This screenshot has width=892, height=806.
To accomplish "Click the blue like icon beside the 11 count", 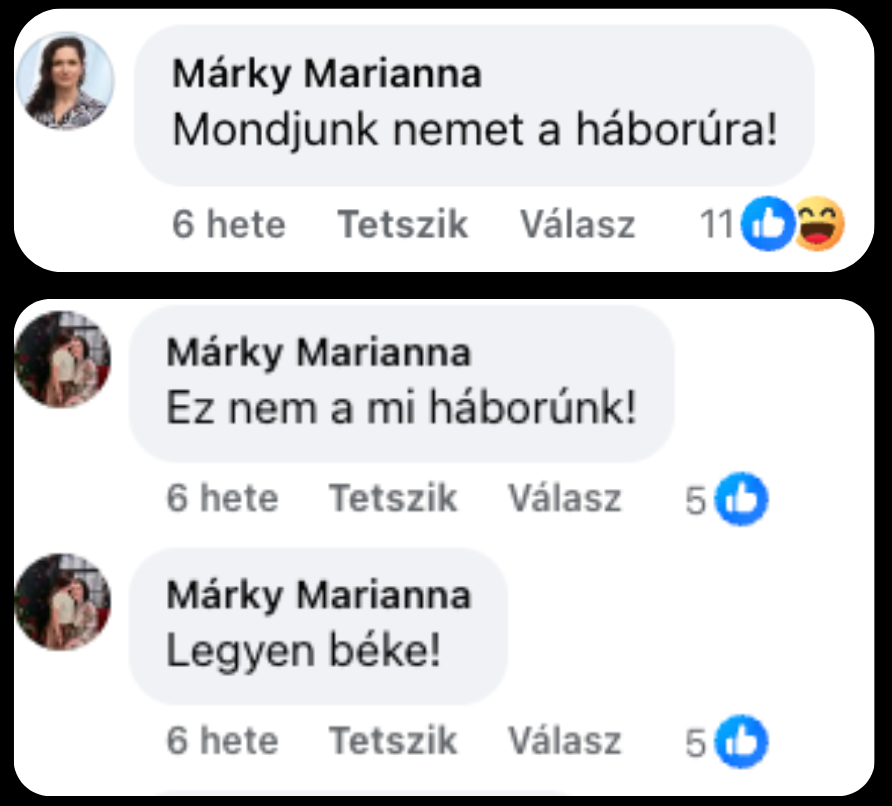I will pyautogui.click(x=768, y=224).
